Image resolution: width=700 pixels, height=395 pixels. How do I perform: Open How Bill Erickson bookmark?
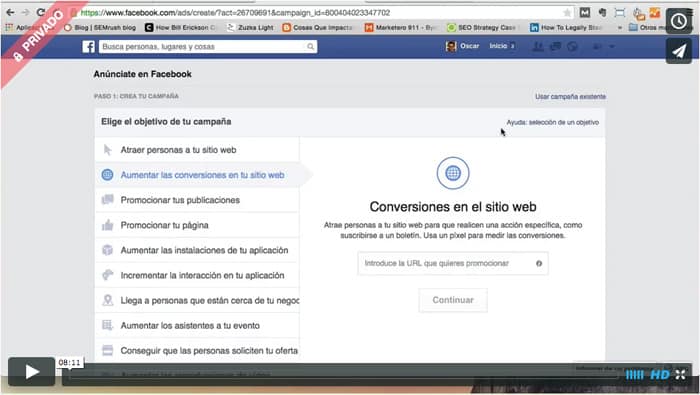click(x=180, y=27)
